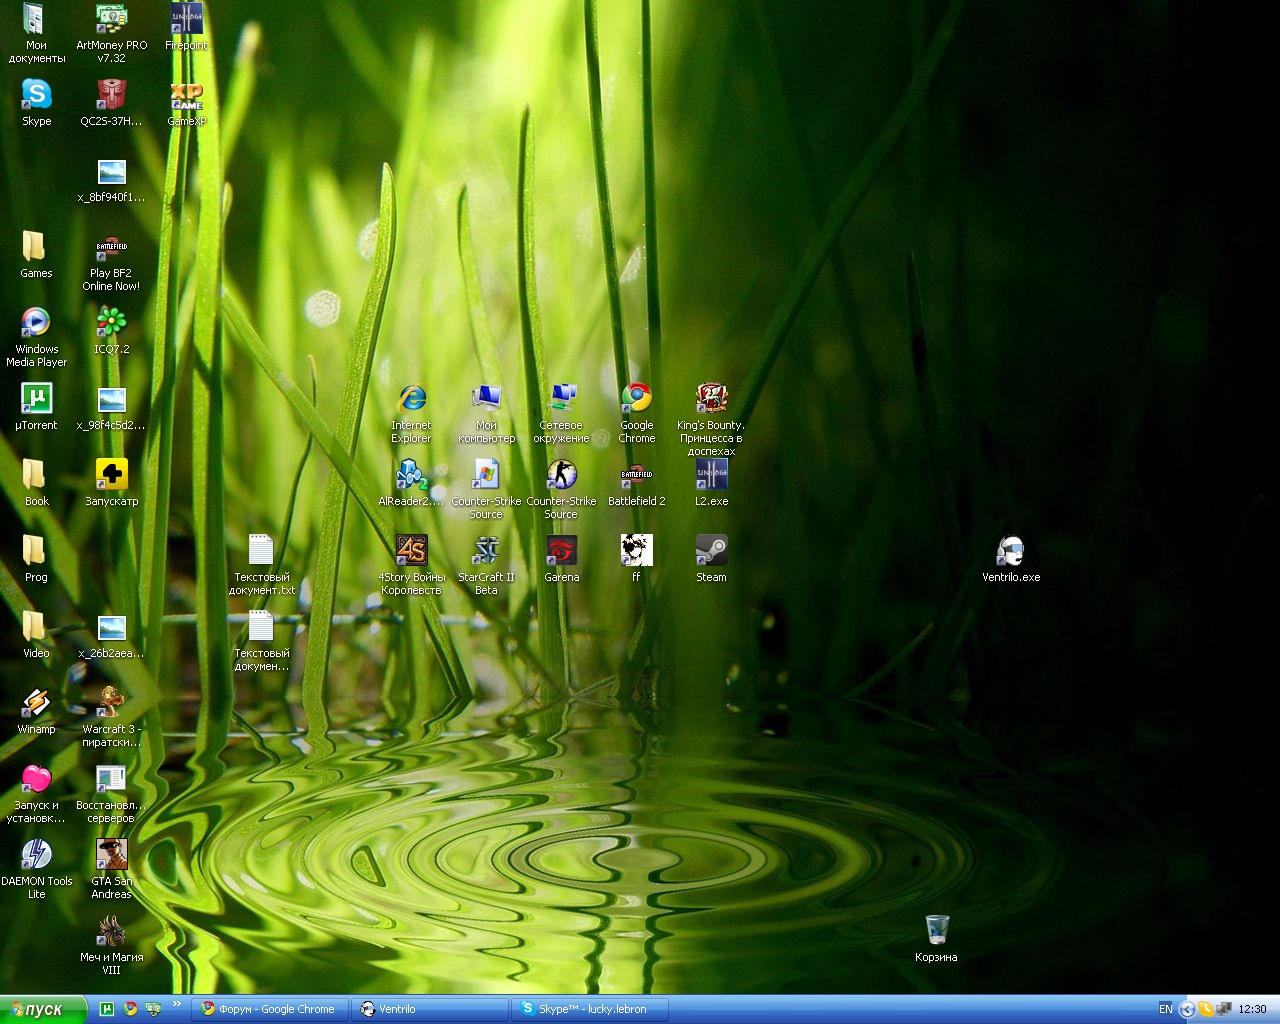Switch to Ventrilo taskbar button

click(430, 1009)
